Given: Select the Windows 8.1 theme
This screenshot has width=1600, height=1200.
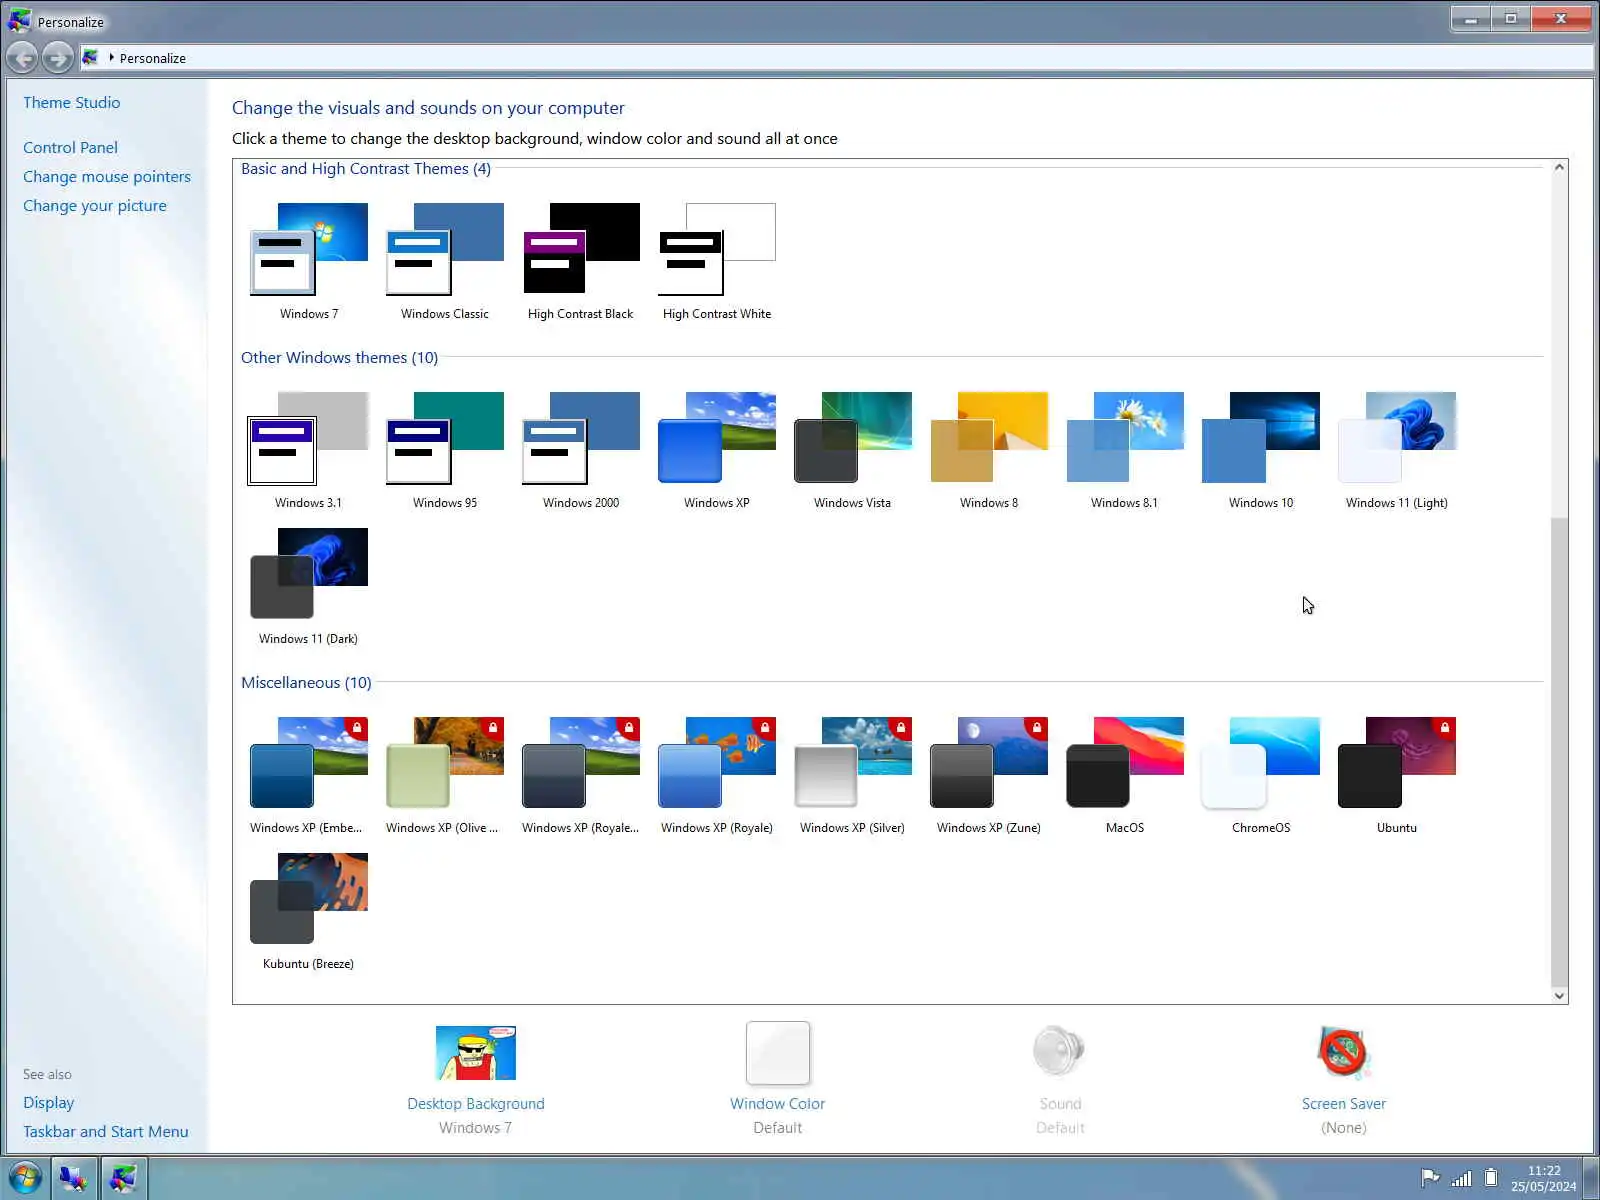Looking at the screenshot, I should point(1125,450).
